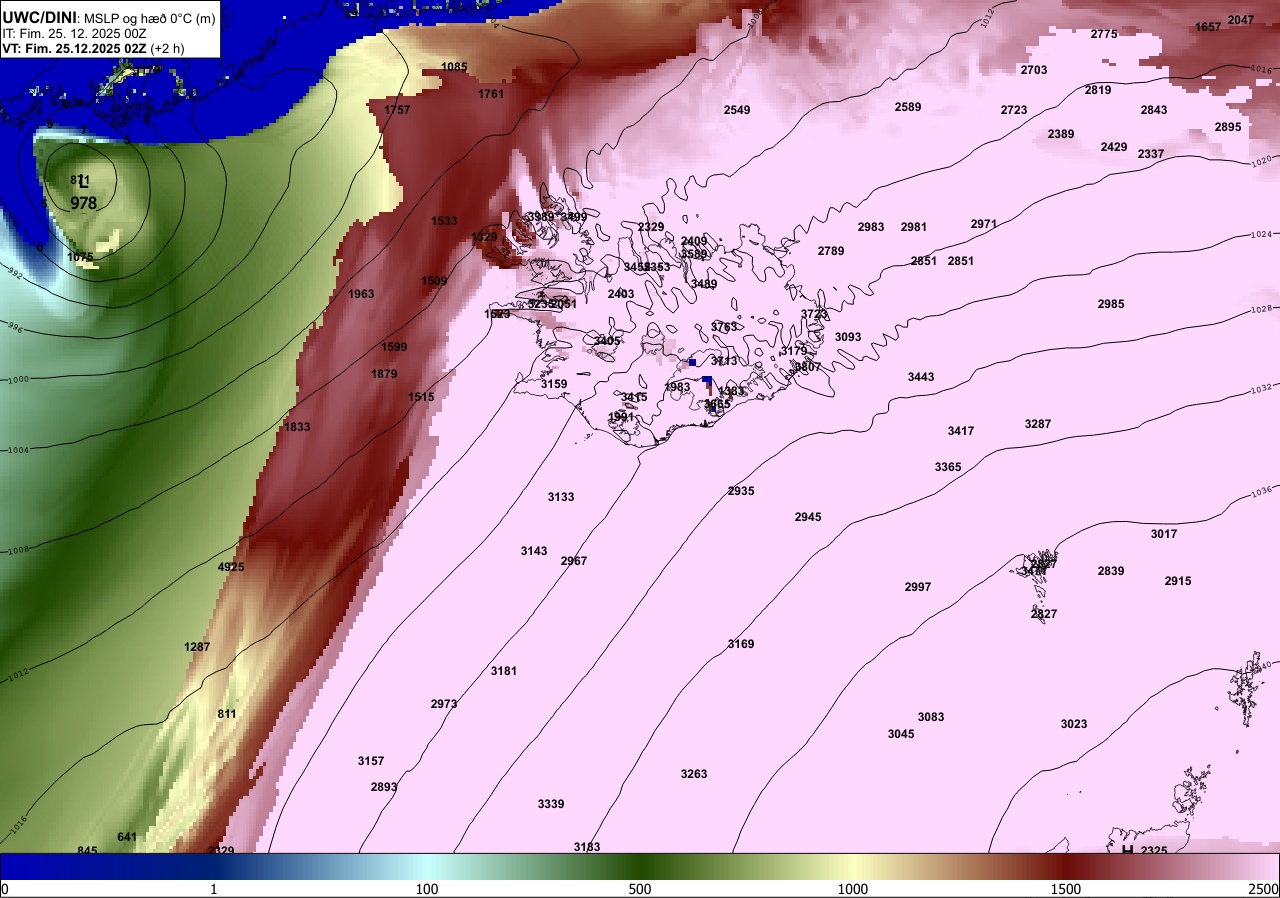Click the value 2589
The image size is (1280, 898).
908,107
